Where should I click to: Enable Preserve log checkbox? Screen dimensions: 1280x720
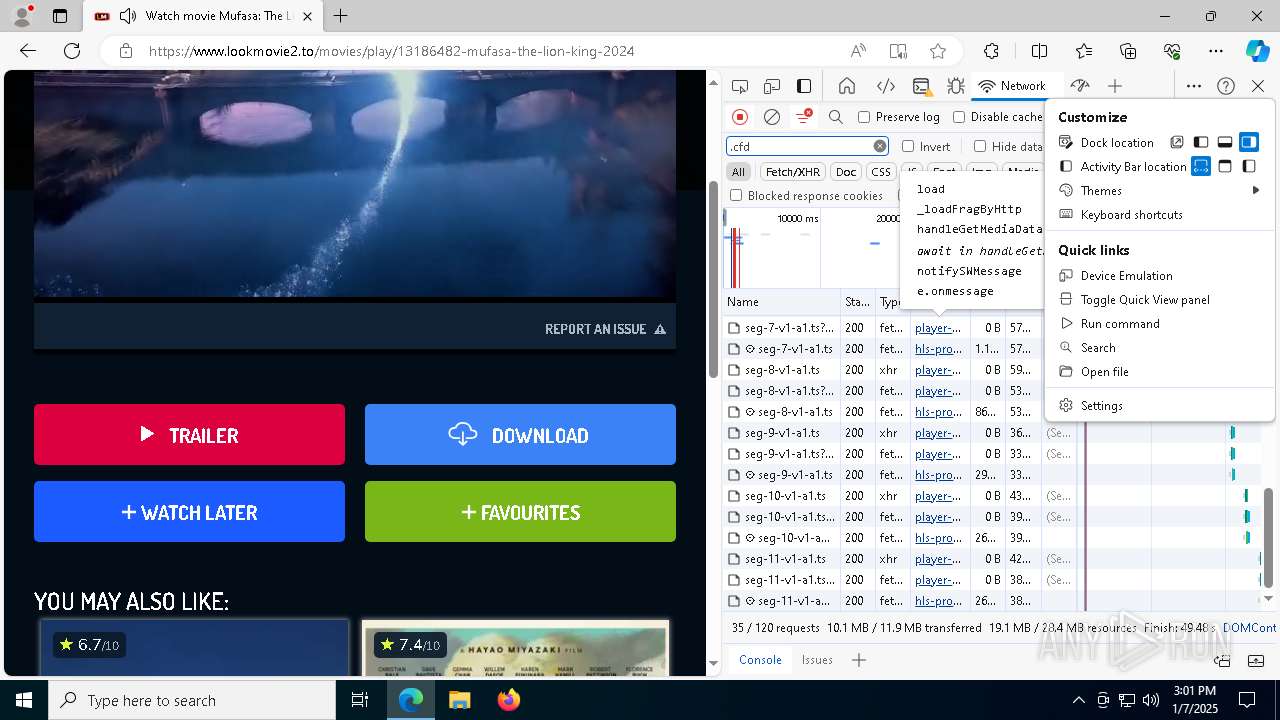pyautogui.click(x=864, y=117)
